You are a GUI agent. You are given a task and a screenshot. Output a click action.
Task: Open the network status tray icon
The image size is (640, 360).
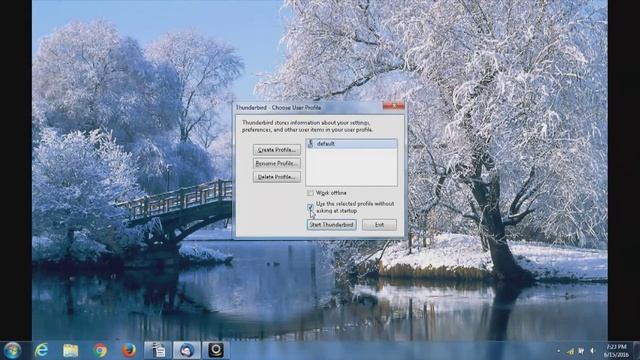click(x=570, y=351)
